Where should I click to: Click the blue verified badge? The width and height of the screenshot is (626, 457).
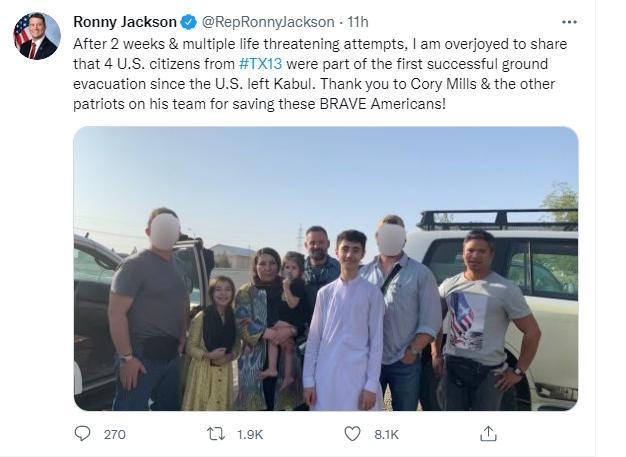[x=188, y=22]
